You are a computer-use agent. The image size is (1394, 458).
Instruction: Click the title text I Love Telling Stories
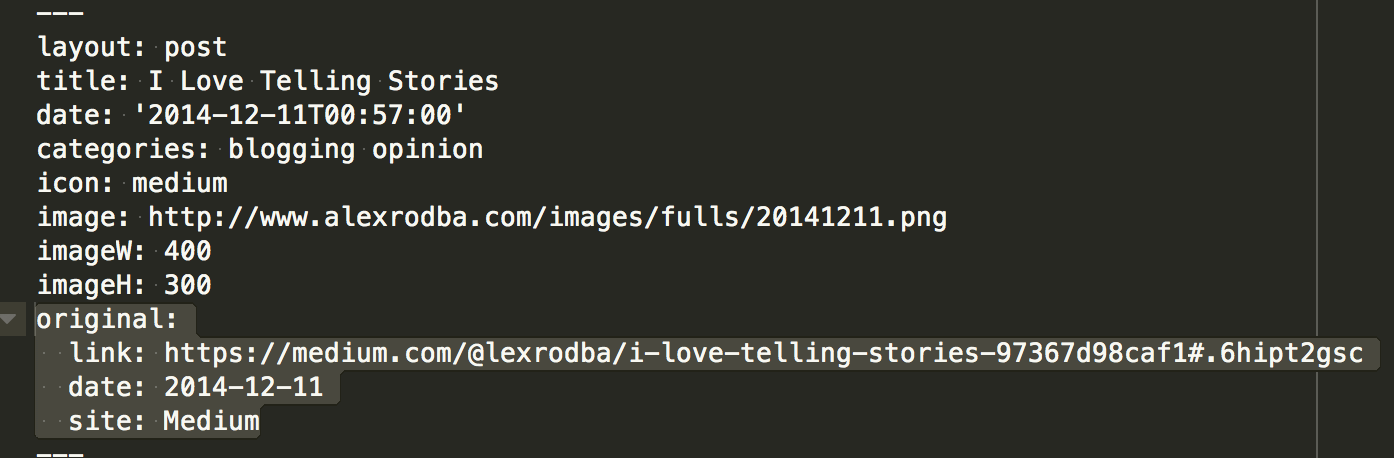(323, 81)
